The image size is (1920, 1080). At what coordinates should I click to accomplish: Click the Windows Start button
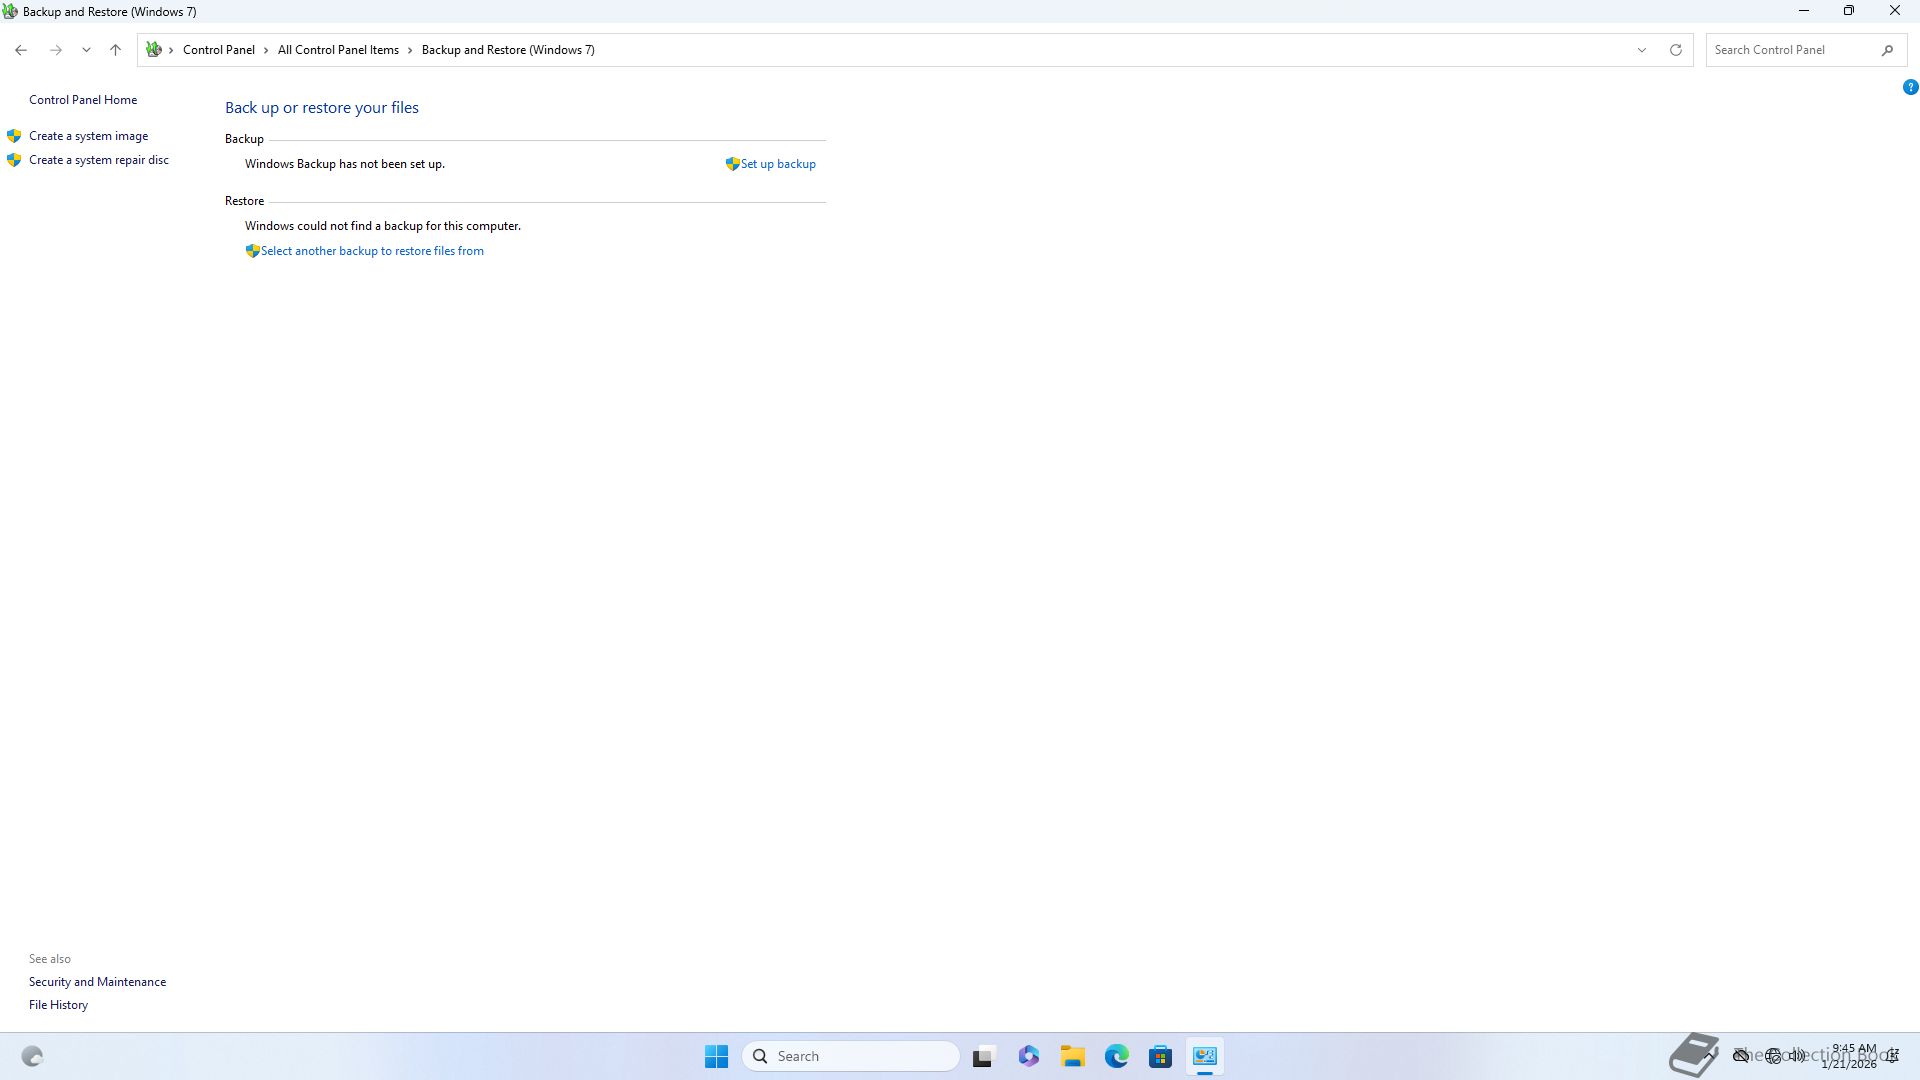click(716, 1056)
